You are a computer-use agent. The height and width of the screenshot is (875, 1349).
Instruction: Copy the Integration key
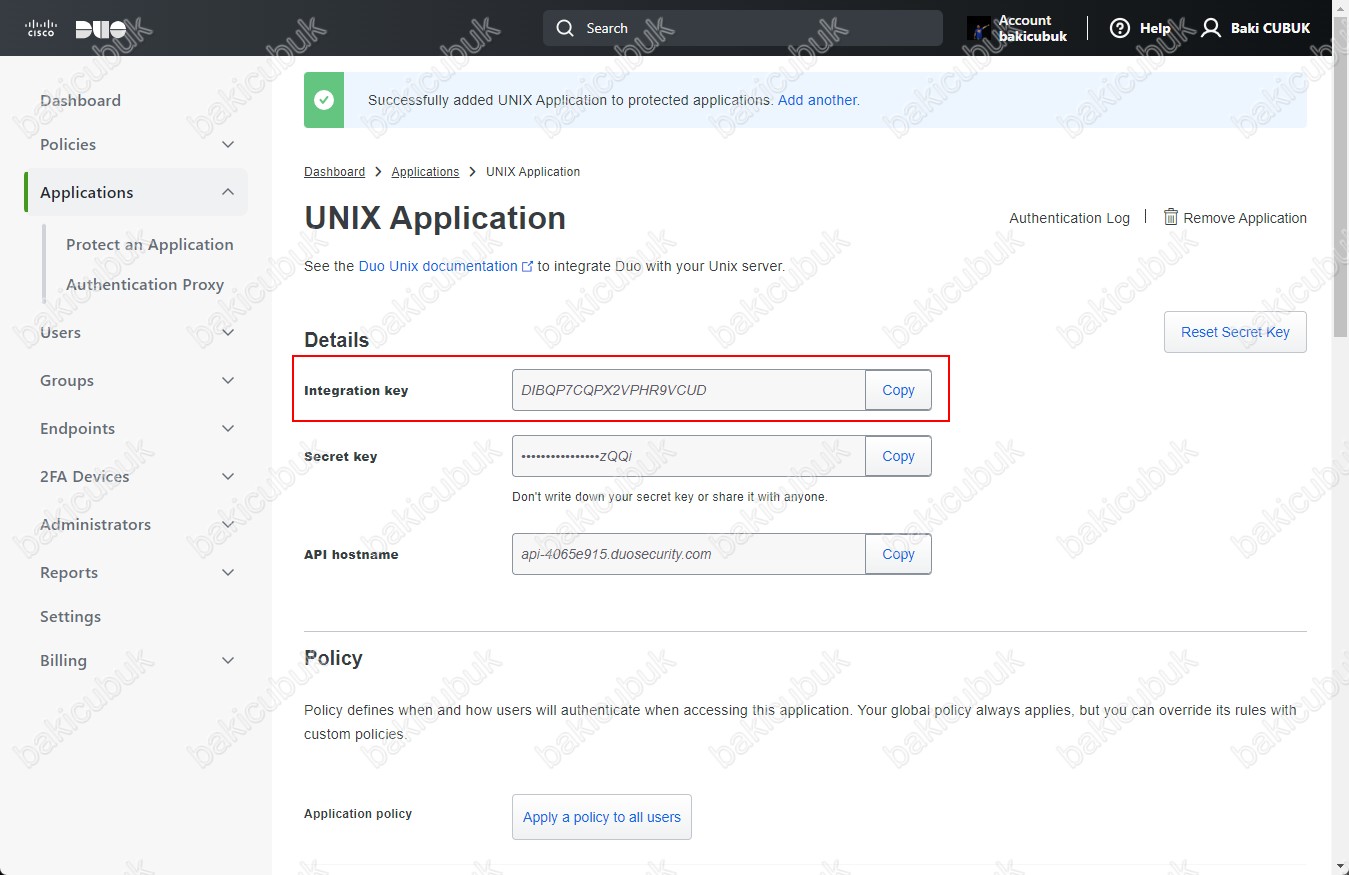pos(898,390)
